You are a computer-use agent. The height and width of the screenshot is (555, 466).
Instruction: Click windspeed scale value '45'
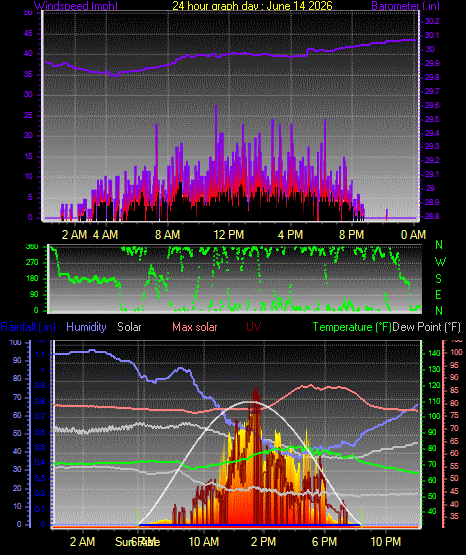point(28,34)
